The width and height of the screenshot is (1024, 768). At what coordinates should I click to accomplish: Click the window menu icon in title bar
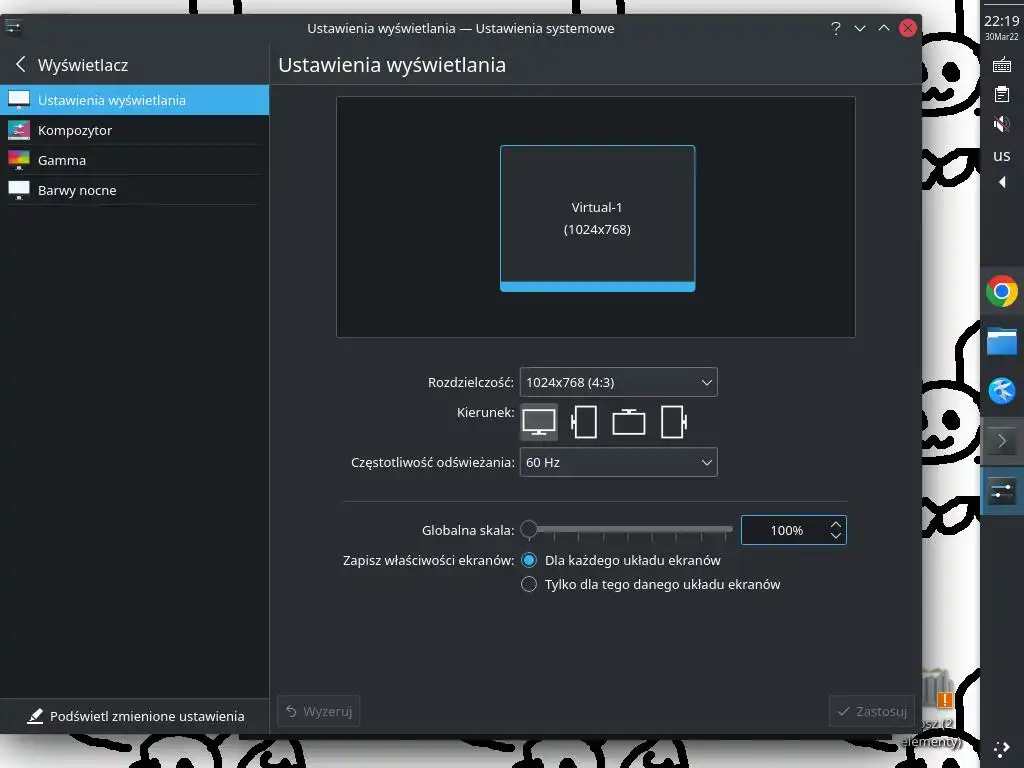pyautogui.click(x=13, y=27)
